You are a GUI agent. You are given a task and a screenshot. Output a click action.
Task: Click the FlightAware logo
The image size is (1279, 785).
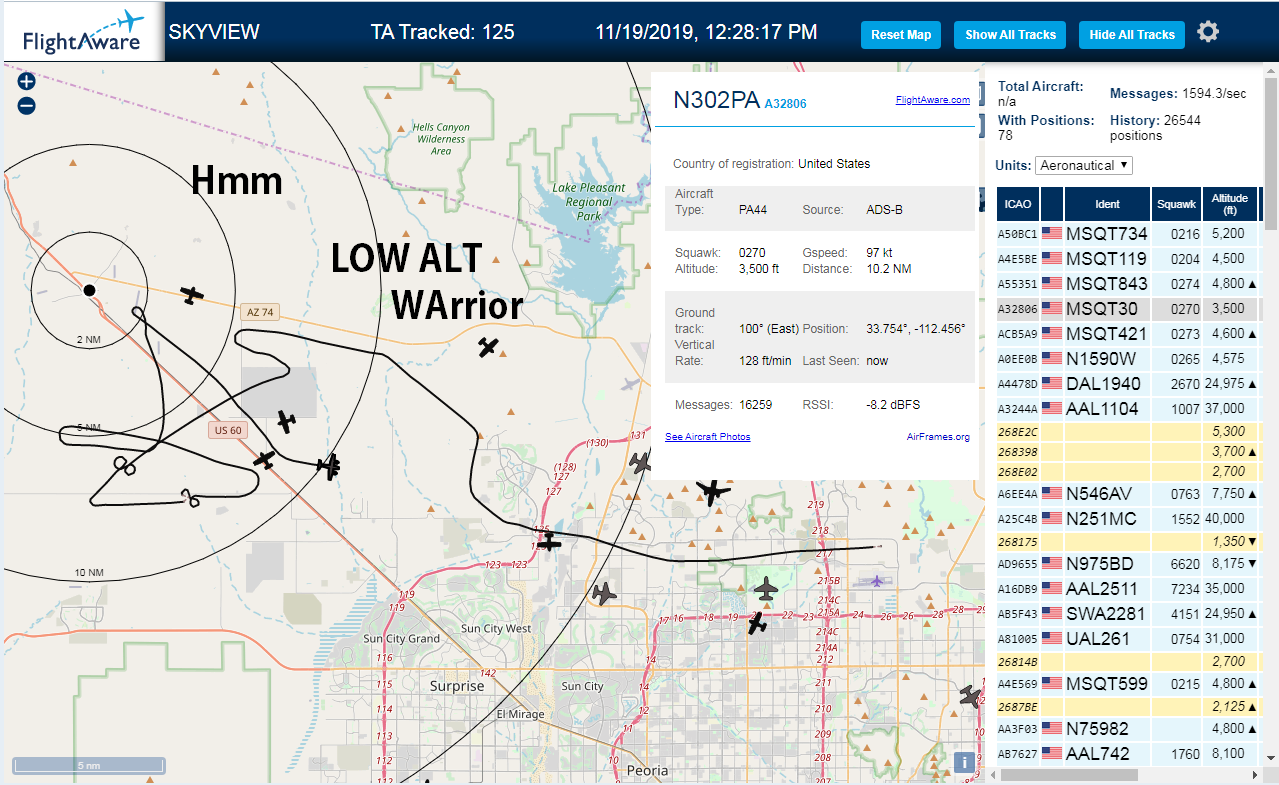(x=83, y=32)
